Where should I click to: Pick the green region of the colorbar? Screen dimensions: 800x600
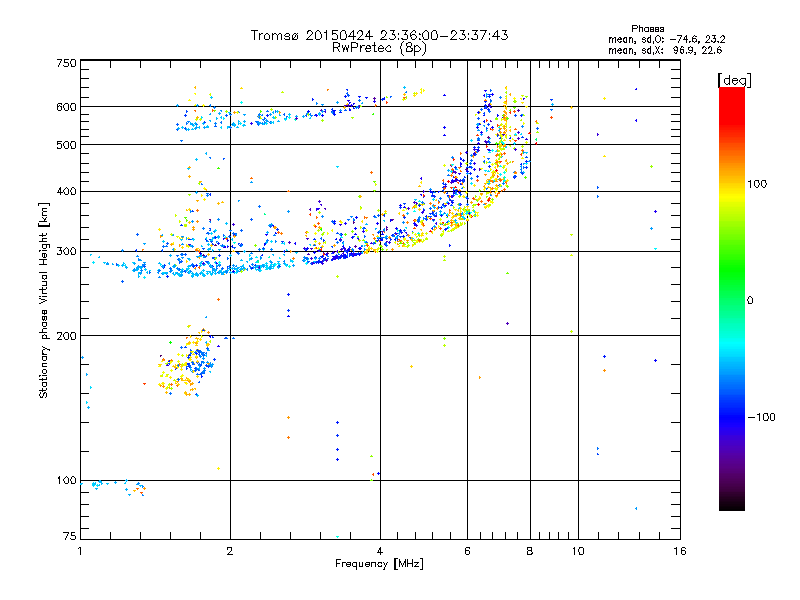point(731,300)
